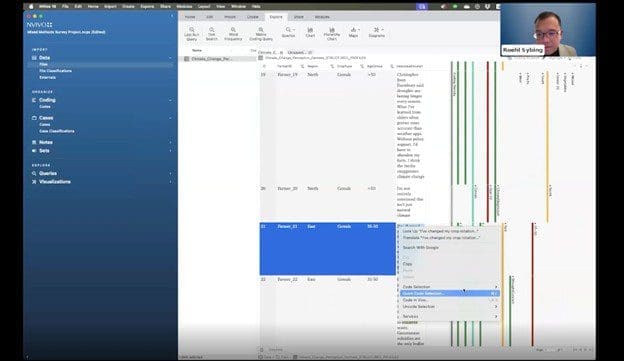Open Case Classifications in sidebar
The height and width of the screenshot is (361, 624).
[x=57, y=131]
